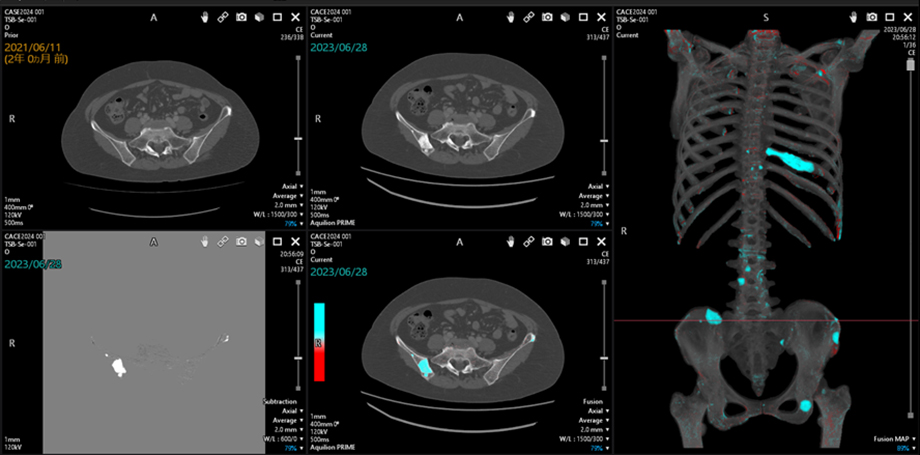Click the bright white lesion in the Subtraction image
The height and width of the screenshot is (455, 920).
pos(118,366)
